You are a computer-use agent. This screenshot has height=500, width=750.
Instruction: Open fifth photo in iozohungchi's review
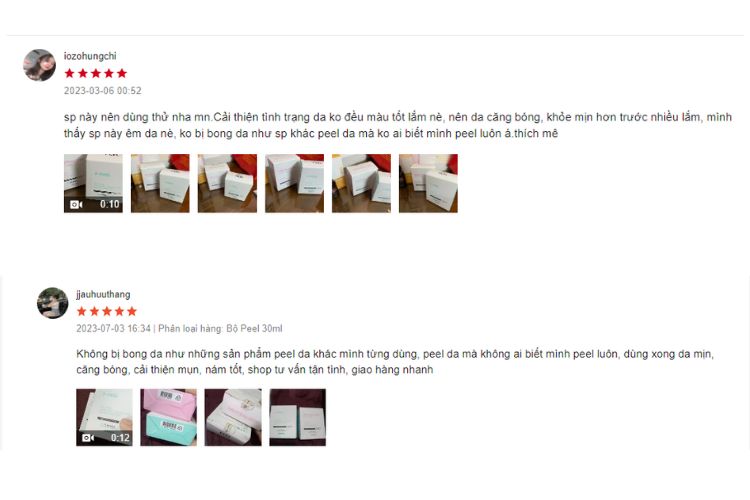coord(361,183)
